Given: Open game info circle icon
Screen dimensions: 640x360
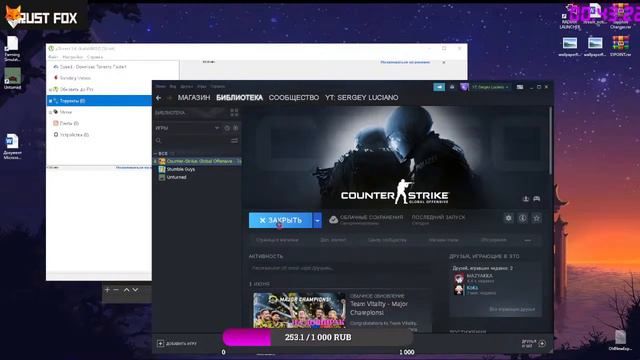Looking at the screenshot, I should (522, 218).
